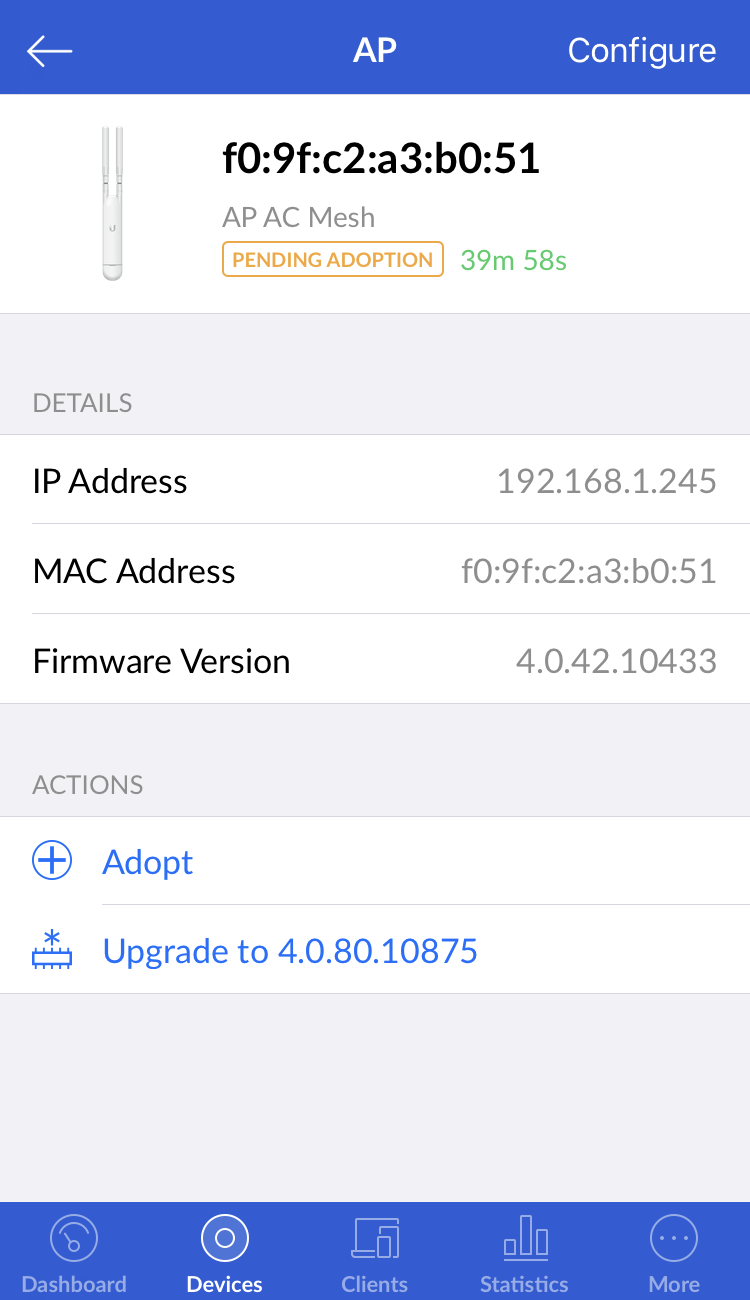The height and width of the screenshot is (1300, 750).
Task: Tap the back arrow to return
Action: 48,49
